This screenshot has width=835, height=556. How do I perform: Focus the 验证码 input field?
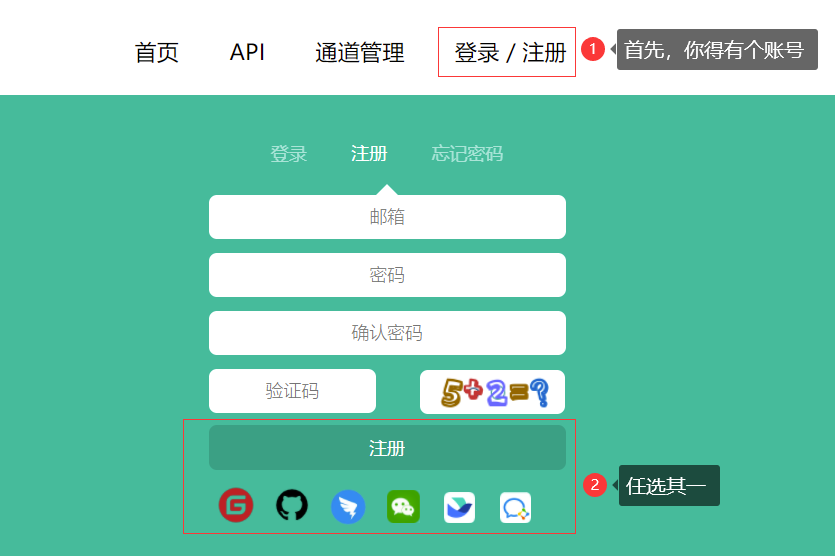[292, 391]
